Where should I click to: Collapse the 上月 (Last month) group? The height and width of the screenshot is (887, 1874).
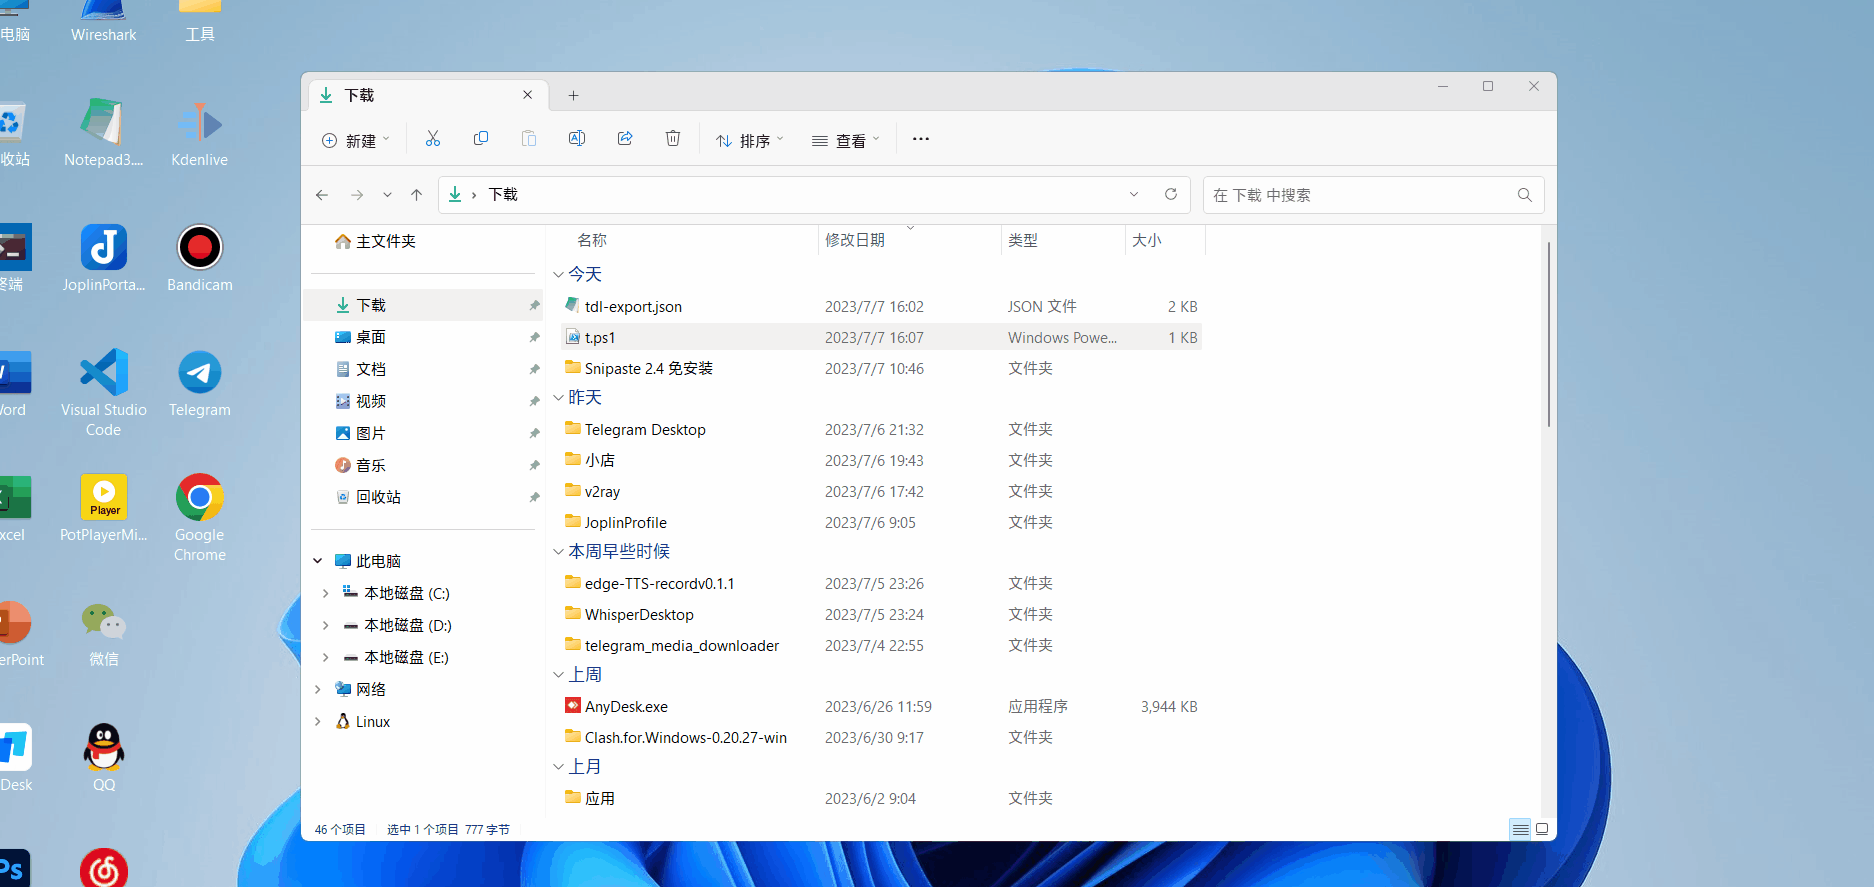(558, 766)
